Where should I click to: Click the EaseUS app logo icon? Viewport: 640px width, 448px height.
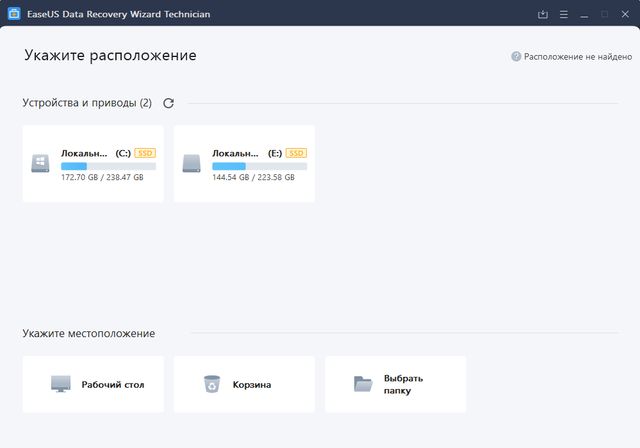pos(14,14)
